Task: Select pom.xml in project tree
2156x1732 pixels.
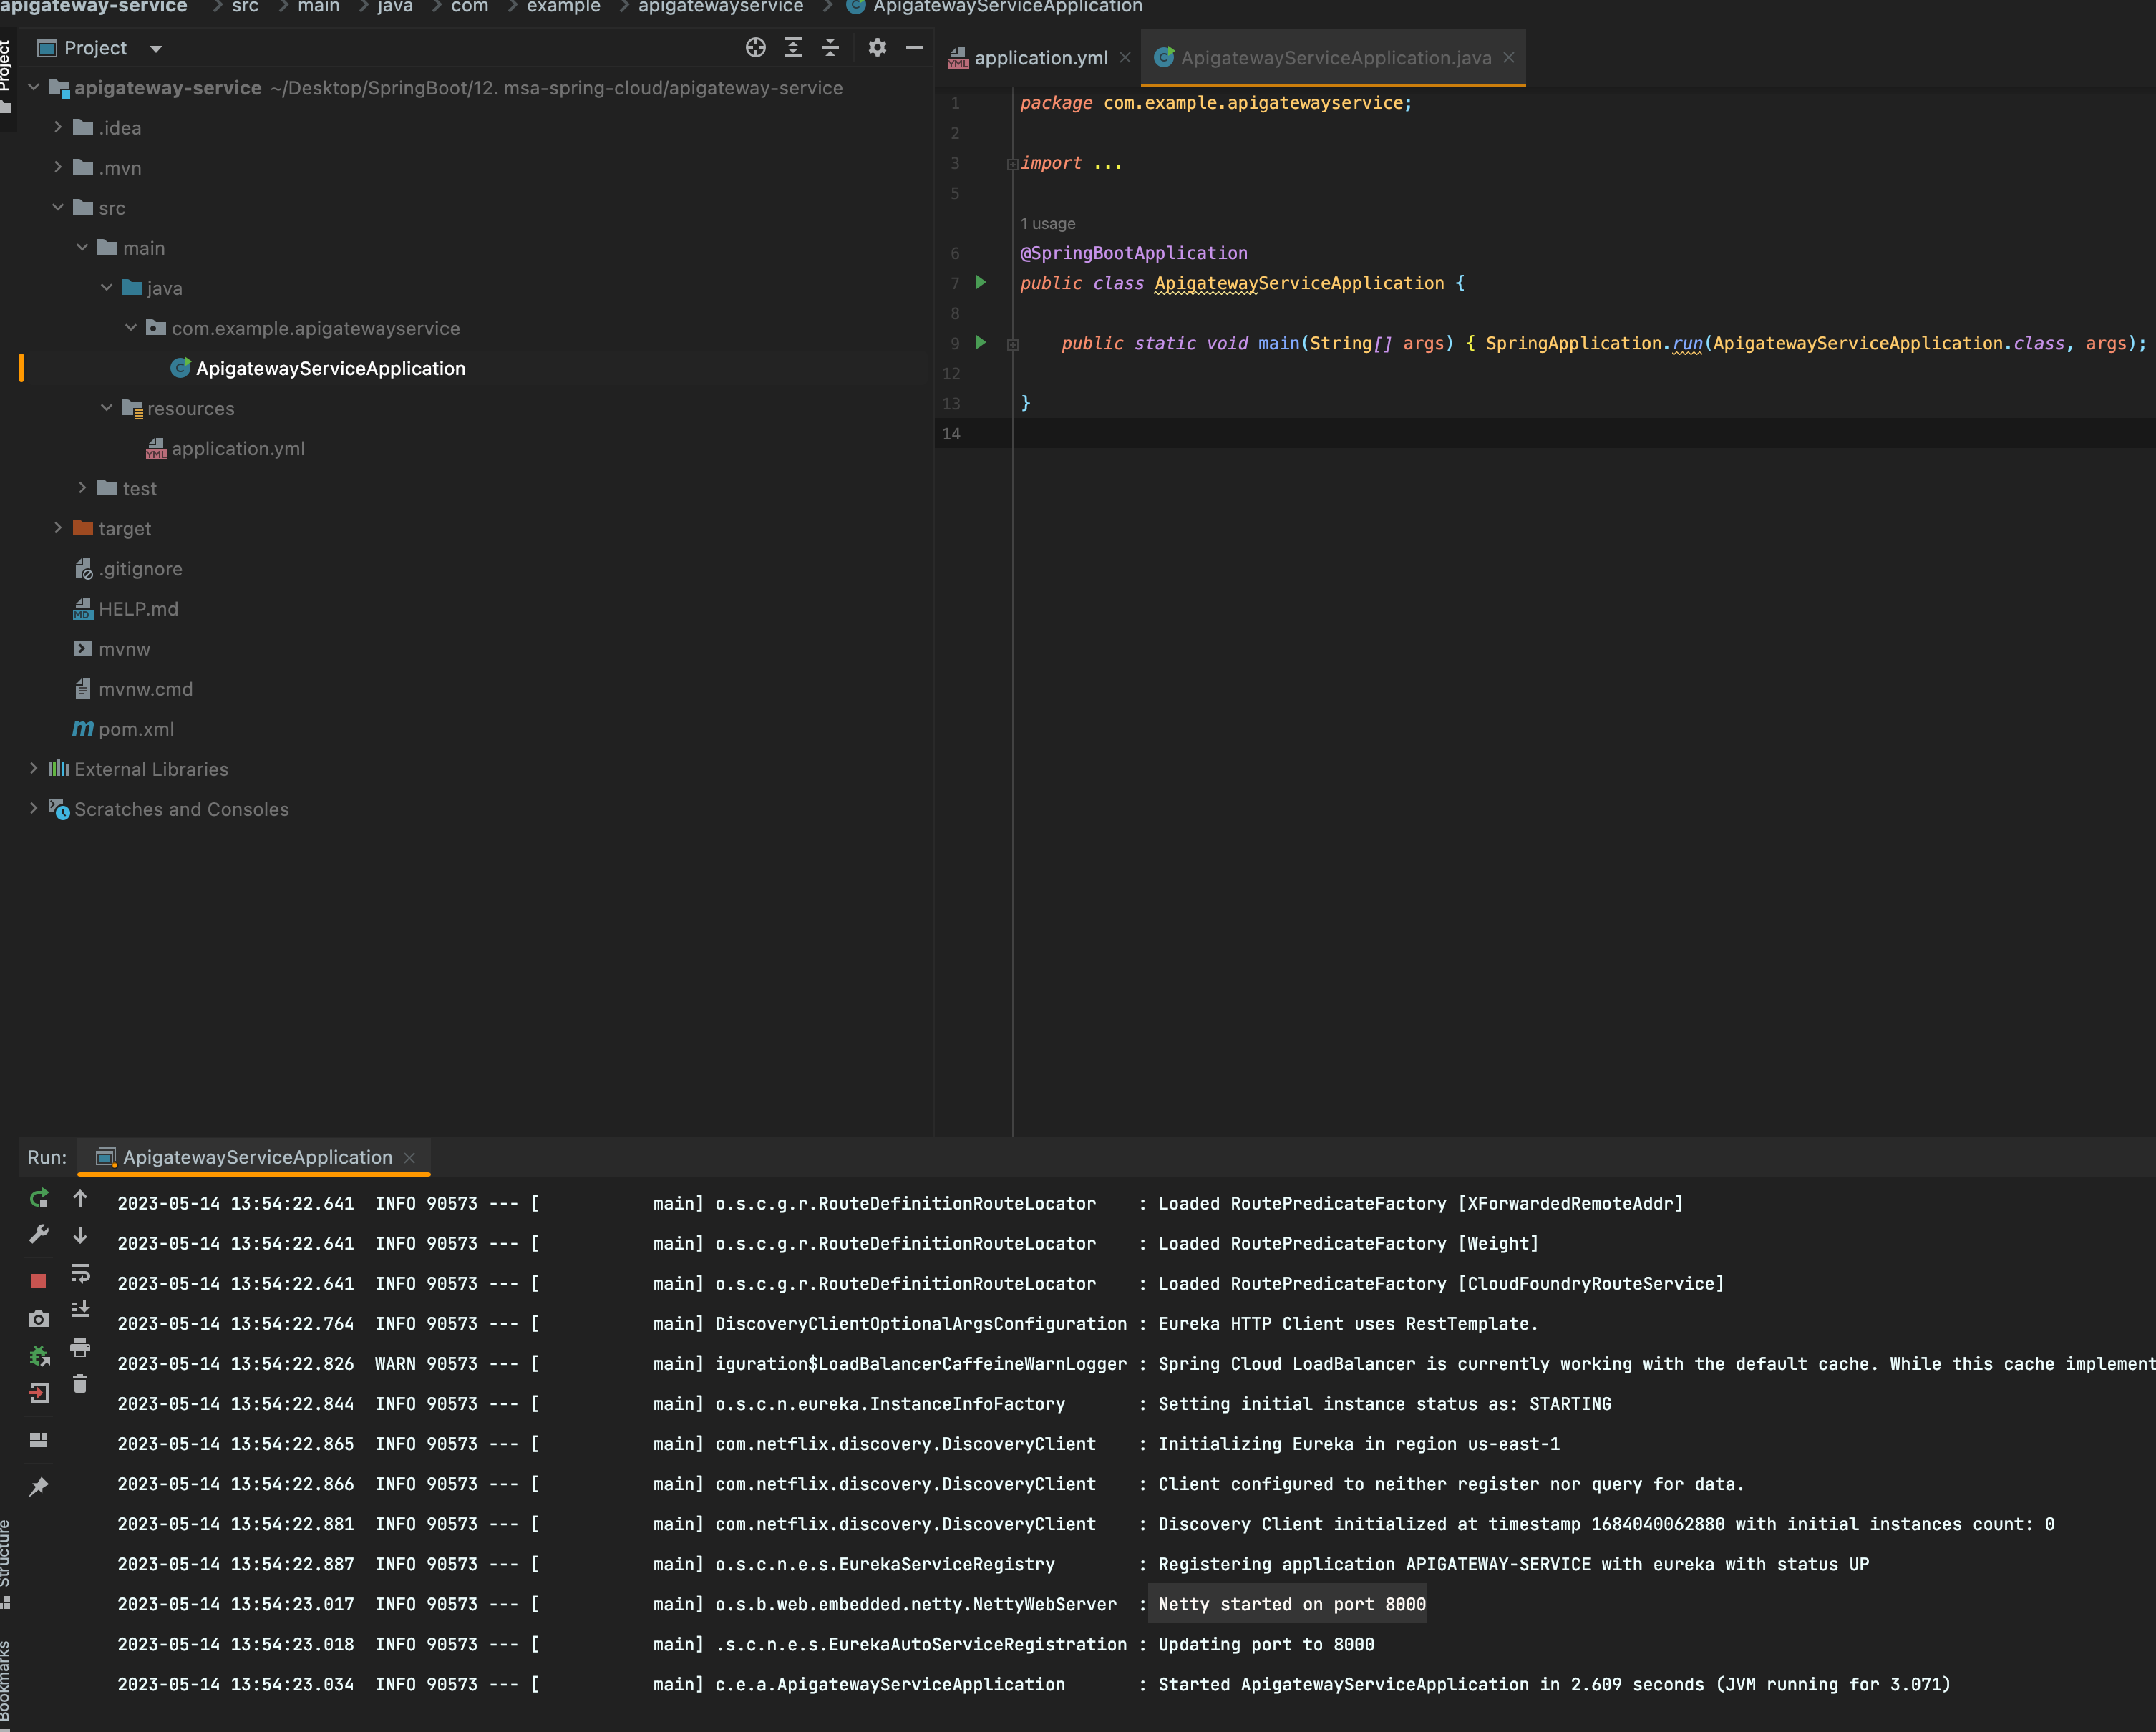Action: coord(136,729)
